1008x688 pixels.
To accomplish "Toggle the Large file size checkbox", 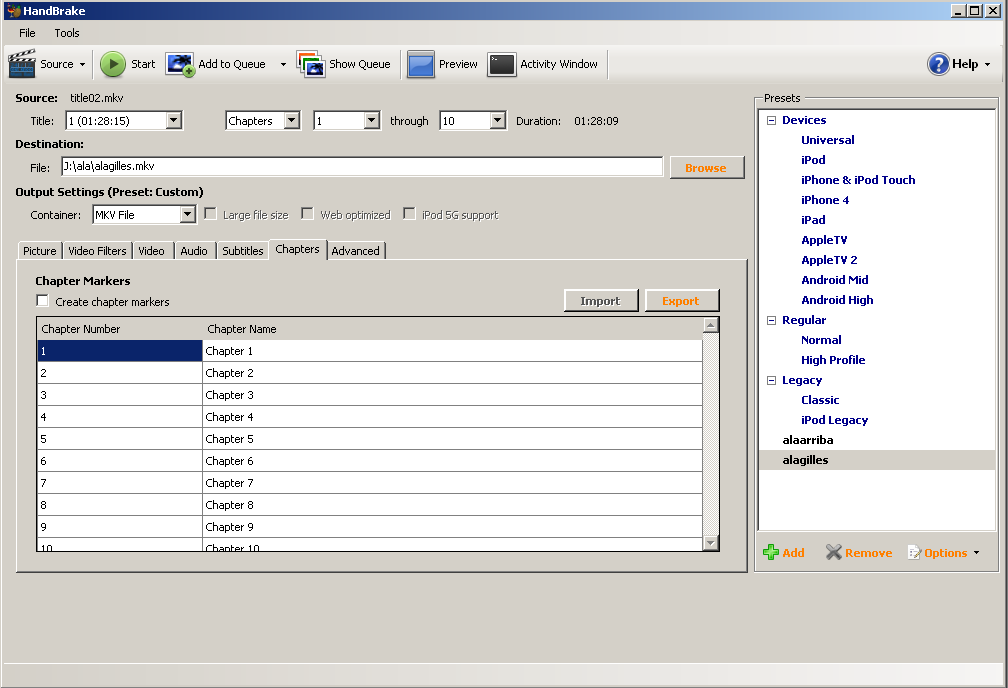I will tap(210, 213).
